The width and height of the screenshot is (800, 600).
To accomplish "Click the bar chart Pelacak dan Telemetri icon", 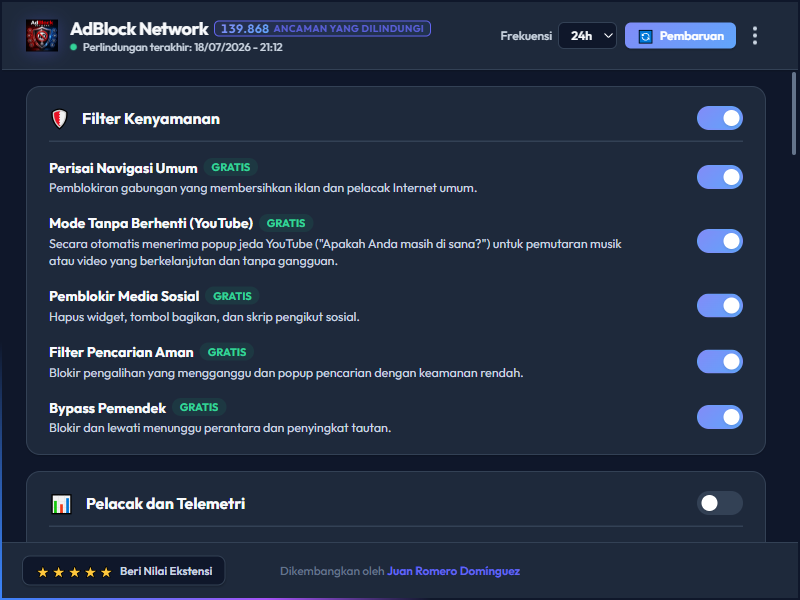I will click(x=61, y=504).
